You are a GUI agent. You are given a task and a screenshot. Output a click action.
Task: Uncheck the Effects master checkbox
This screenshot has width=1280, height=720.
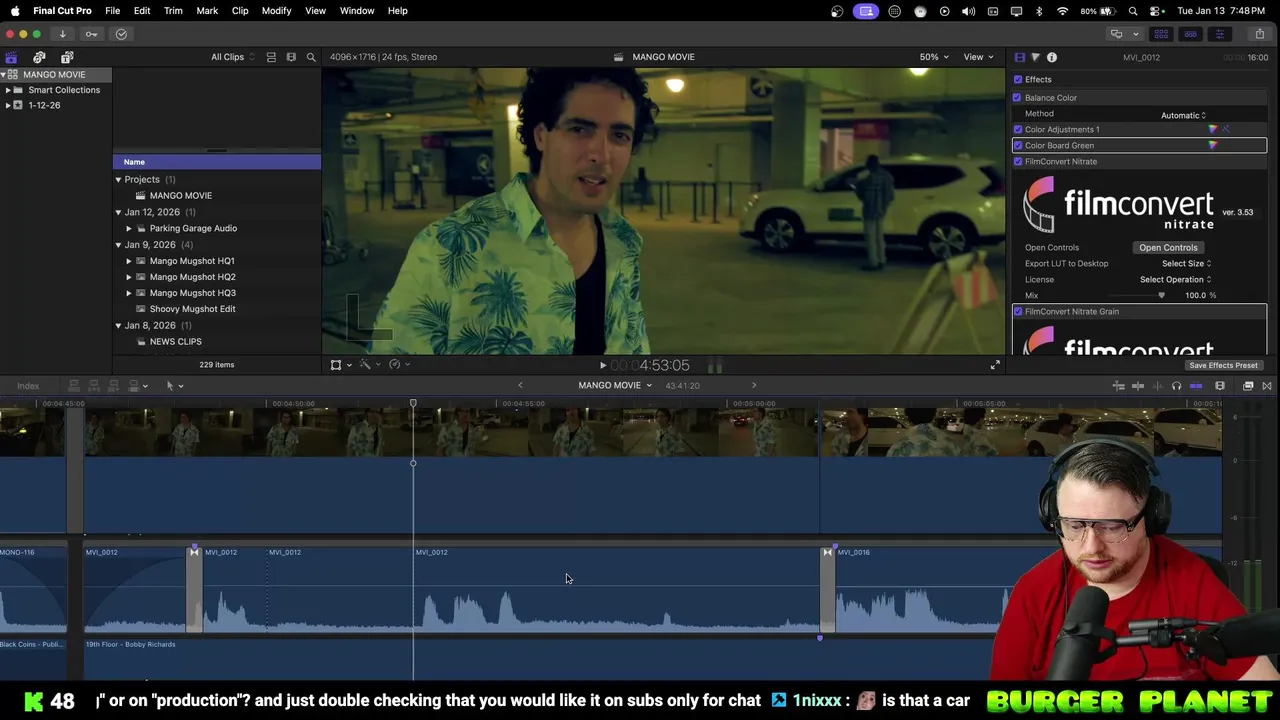click(1018, 79)
